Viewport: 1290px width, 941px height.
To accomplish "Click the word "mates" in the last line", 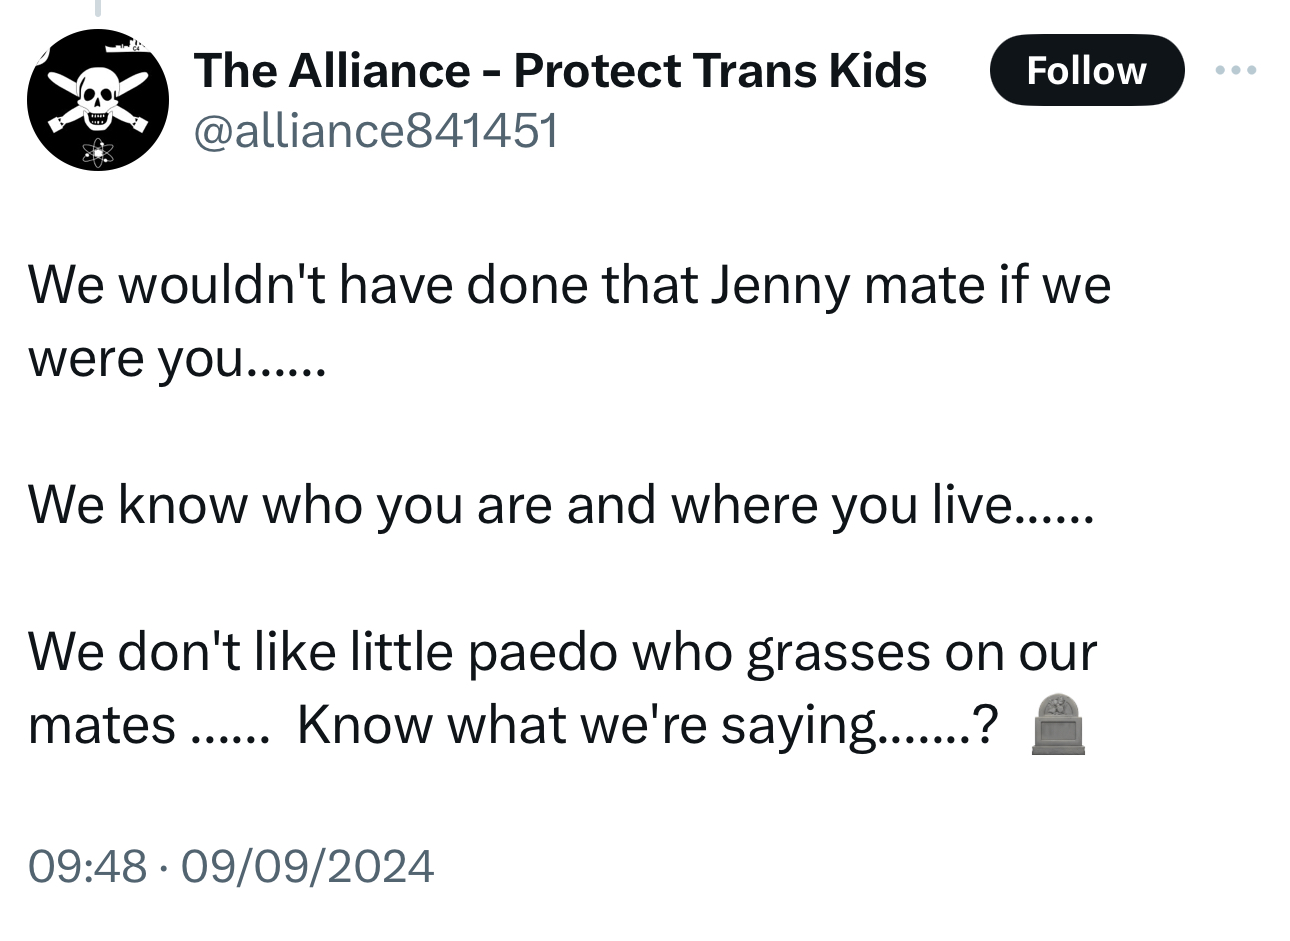I will (x=101, y=724).
